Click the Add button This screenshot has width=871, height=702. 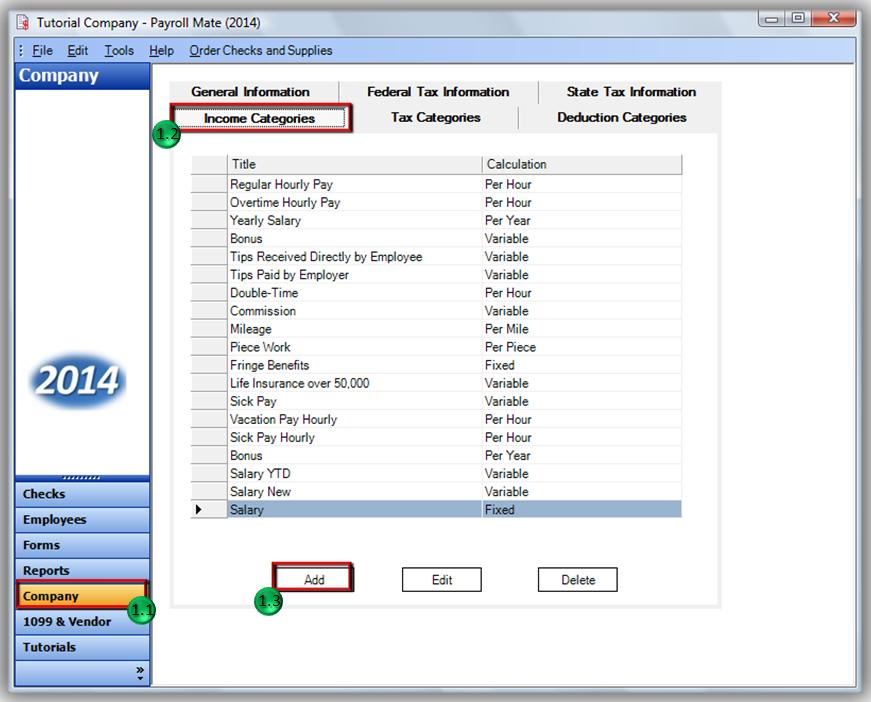[x=314, y=579]
